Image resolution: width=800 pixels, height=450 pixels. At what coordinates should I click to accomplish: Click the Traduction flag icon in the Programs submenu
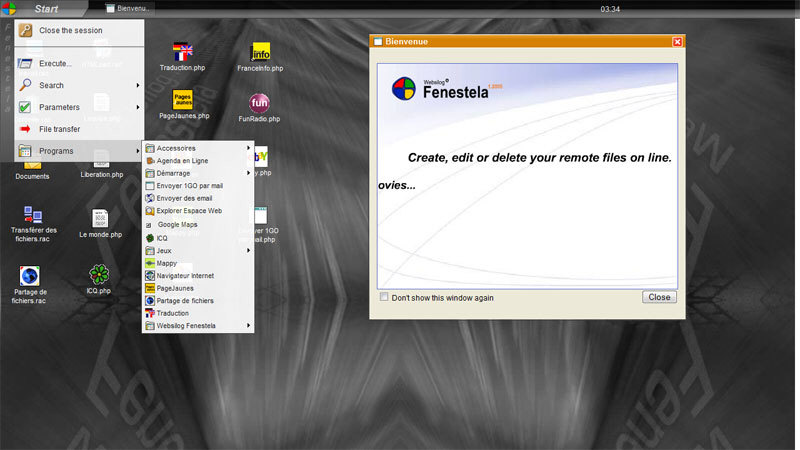(x=149, y=313)
